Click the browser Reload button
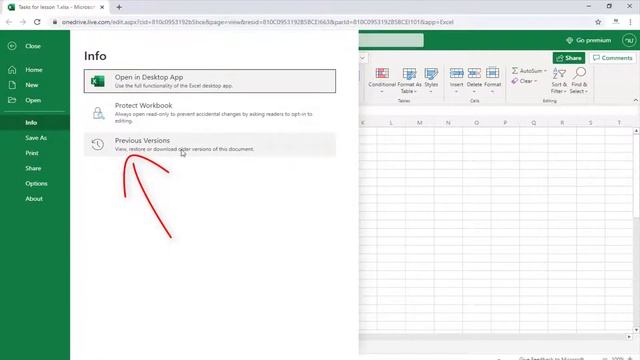This screenshot has width=640, height=360. [37, 22]
